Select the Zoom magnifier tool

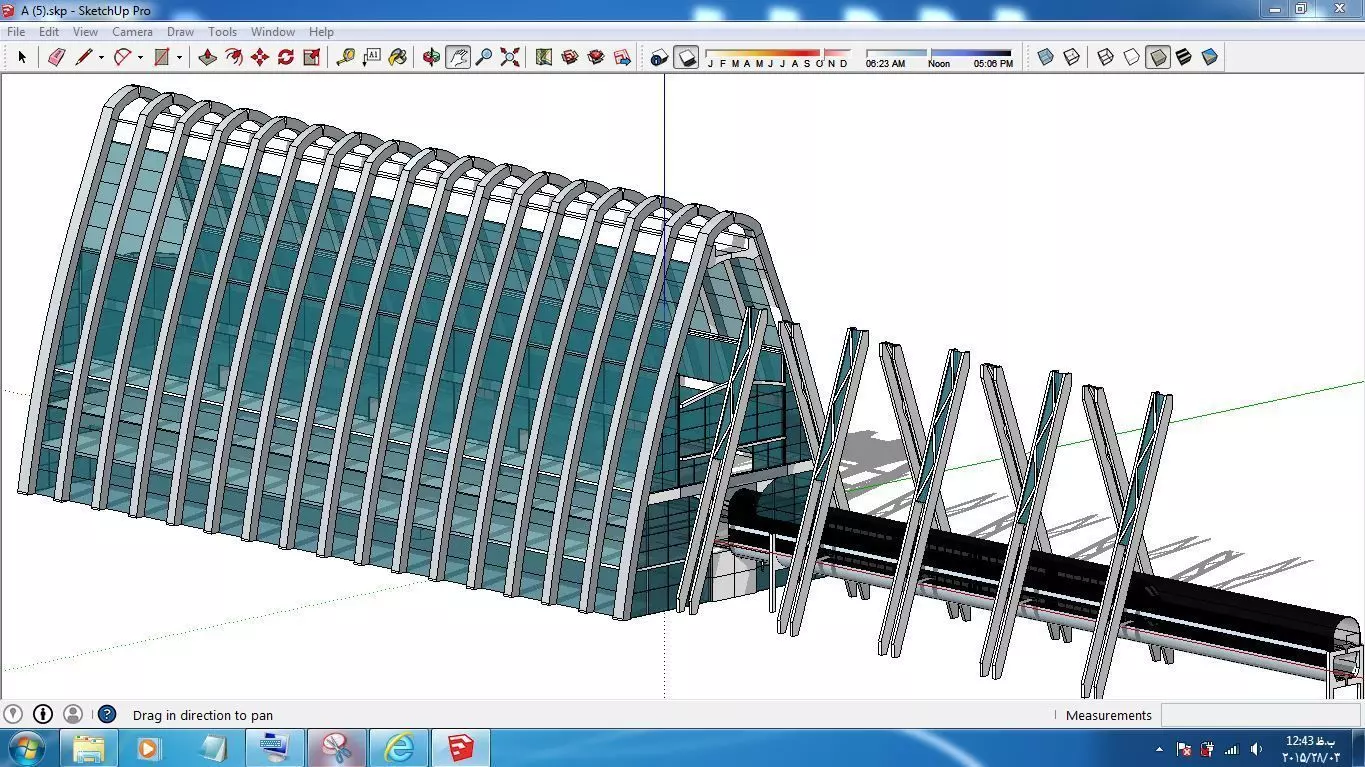click(x=483, y=57)
